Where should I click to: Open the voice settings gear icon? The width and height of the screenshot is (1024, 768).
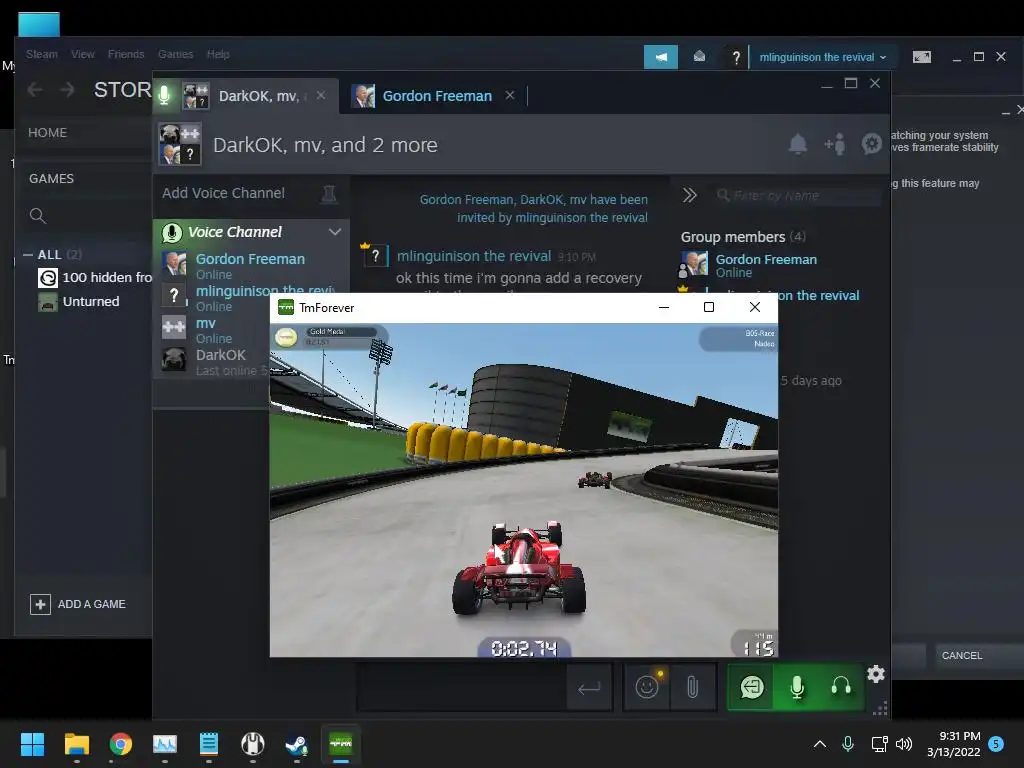click(x=876, y=674)
